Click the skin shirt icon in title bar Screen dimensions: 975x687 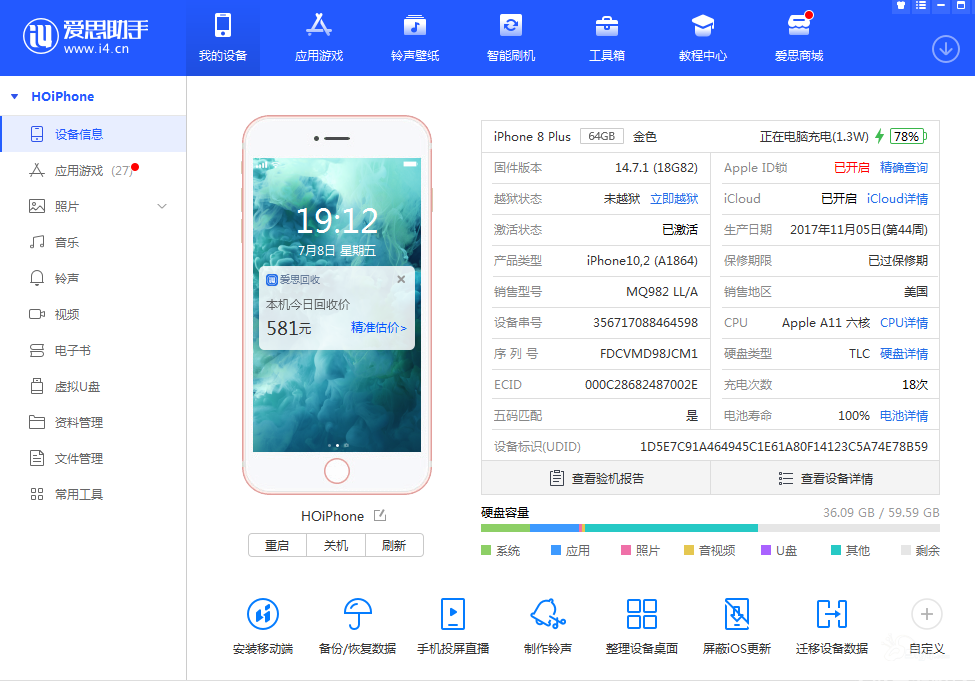(901, 6)
